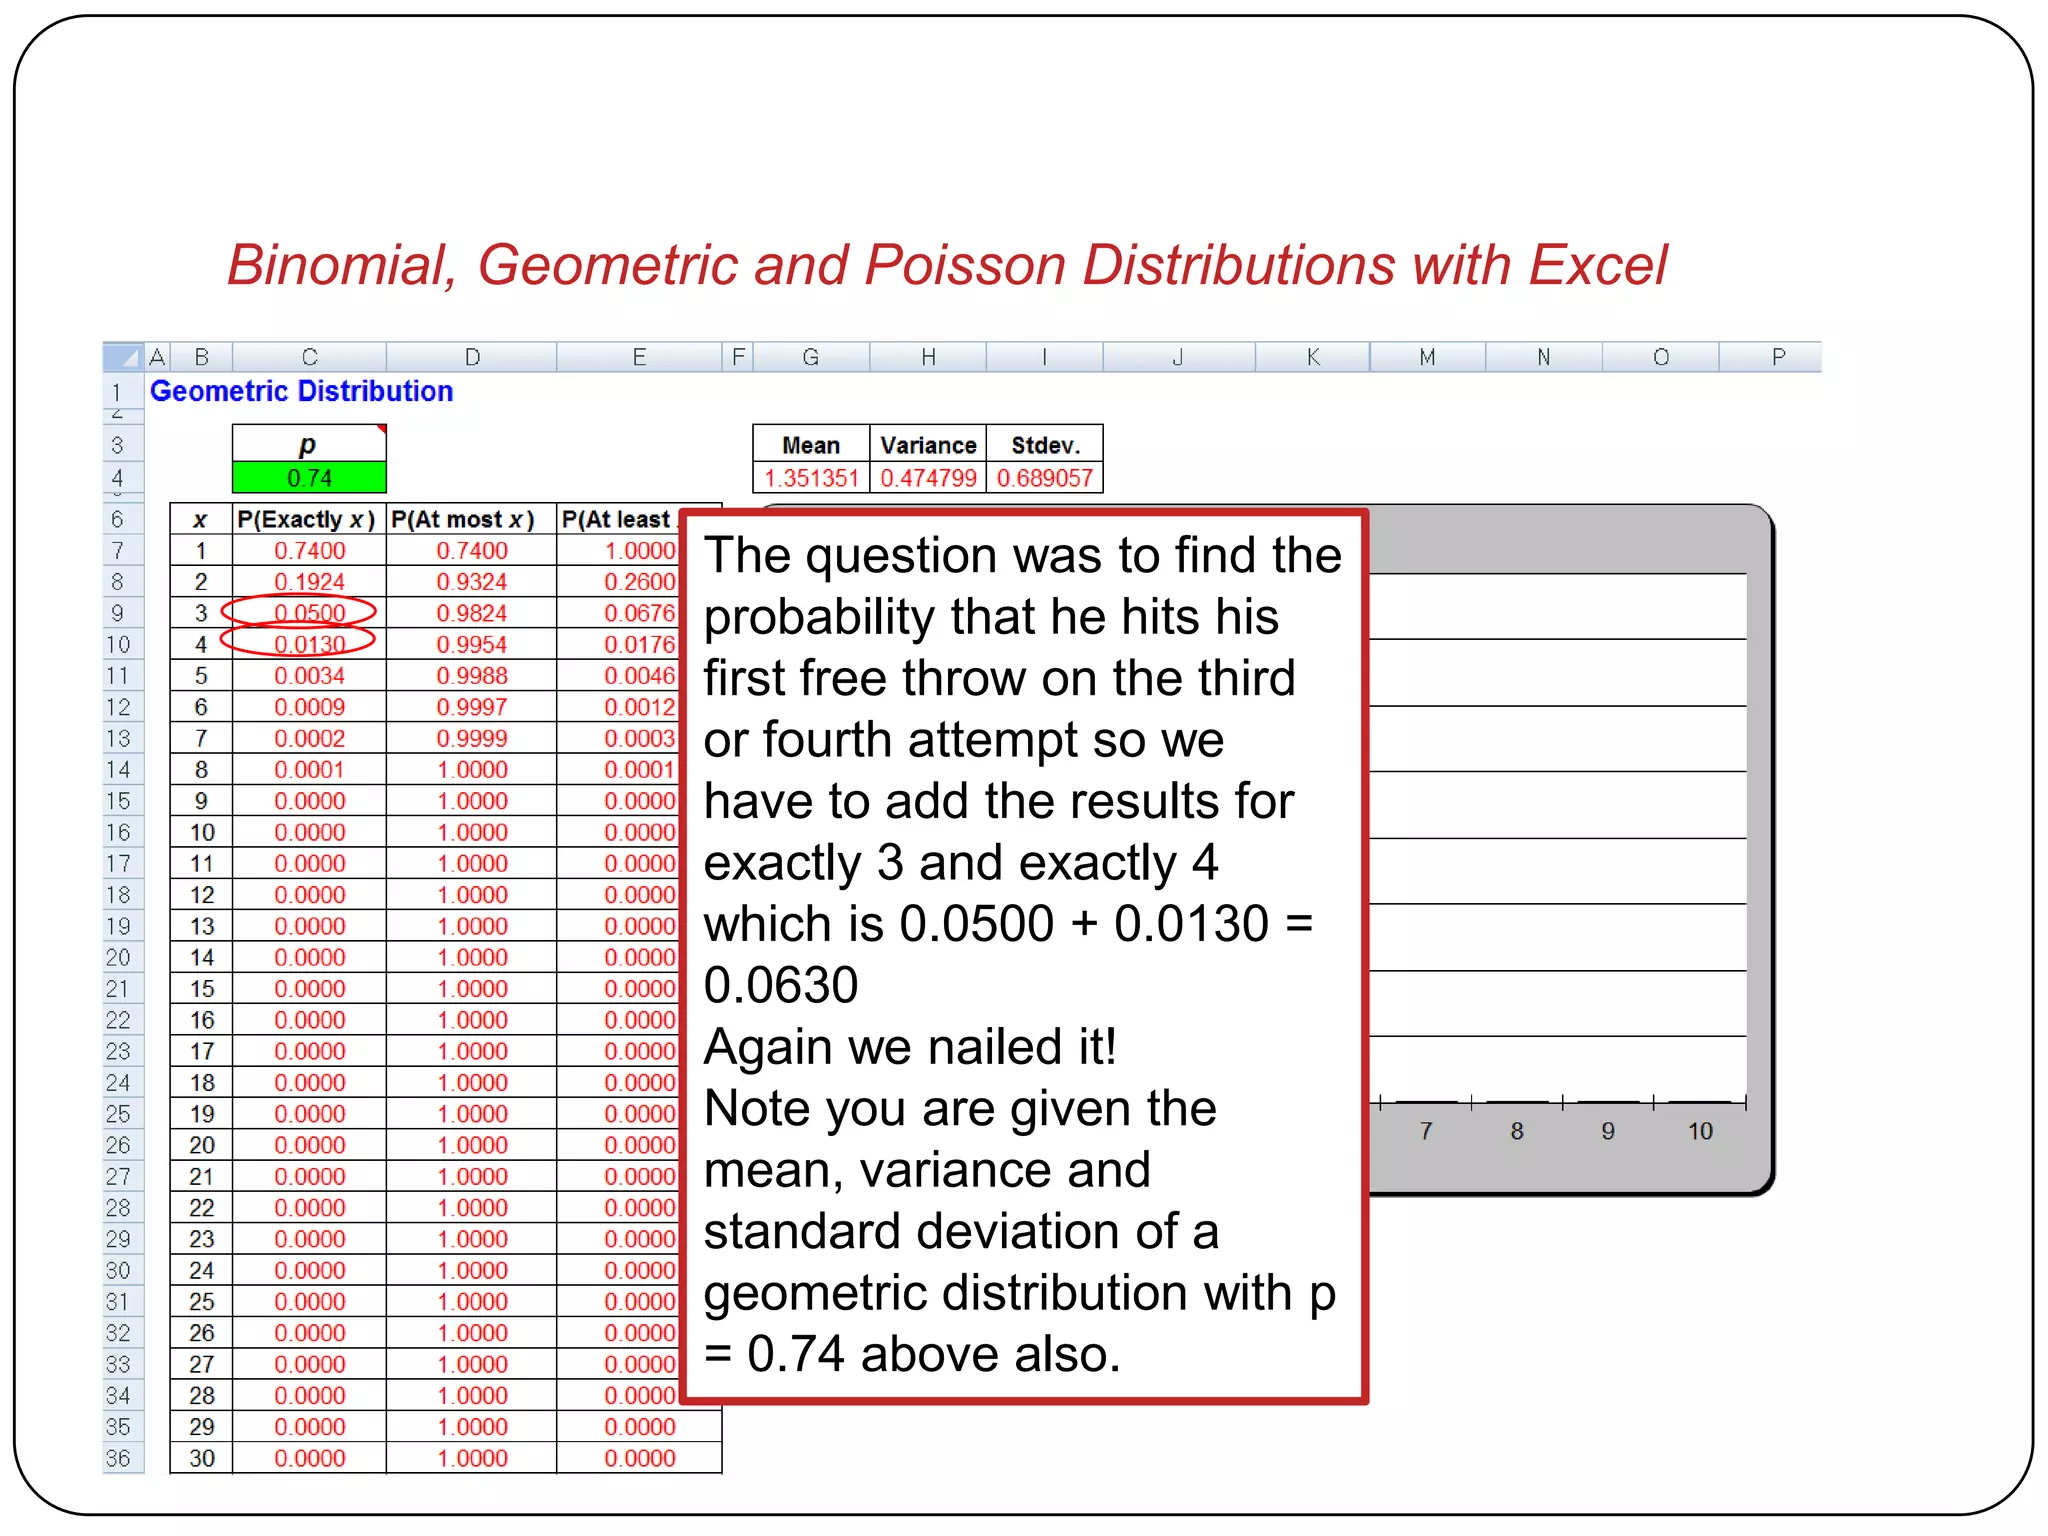Click the value 0.0034 for x=5
2048x1536 pixels.
coord(309,675)
